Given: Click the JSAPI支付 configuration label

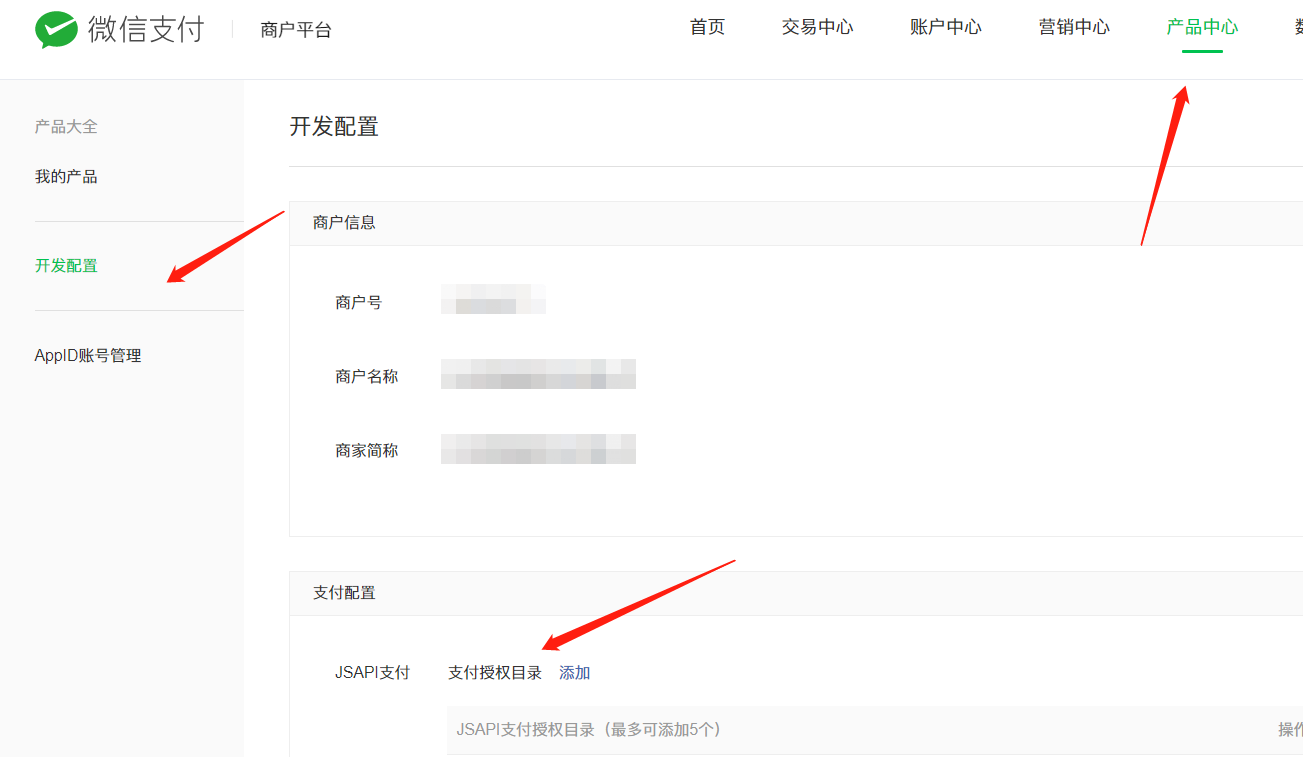Looking at the screenshot, I should tap(374, 673).
